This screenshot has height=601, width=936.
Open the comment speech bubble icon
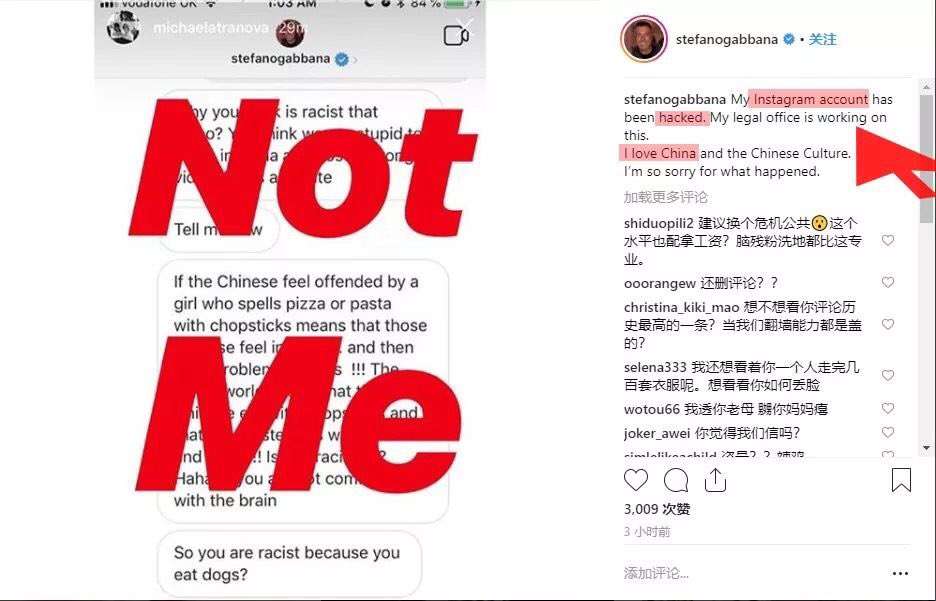(676, 480)
